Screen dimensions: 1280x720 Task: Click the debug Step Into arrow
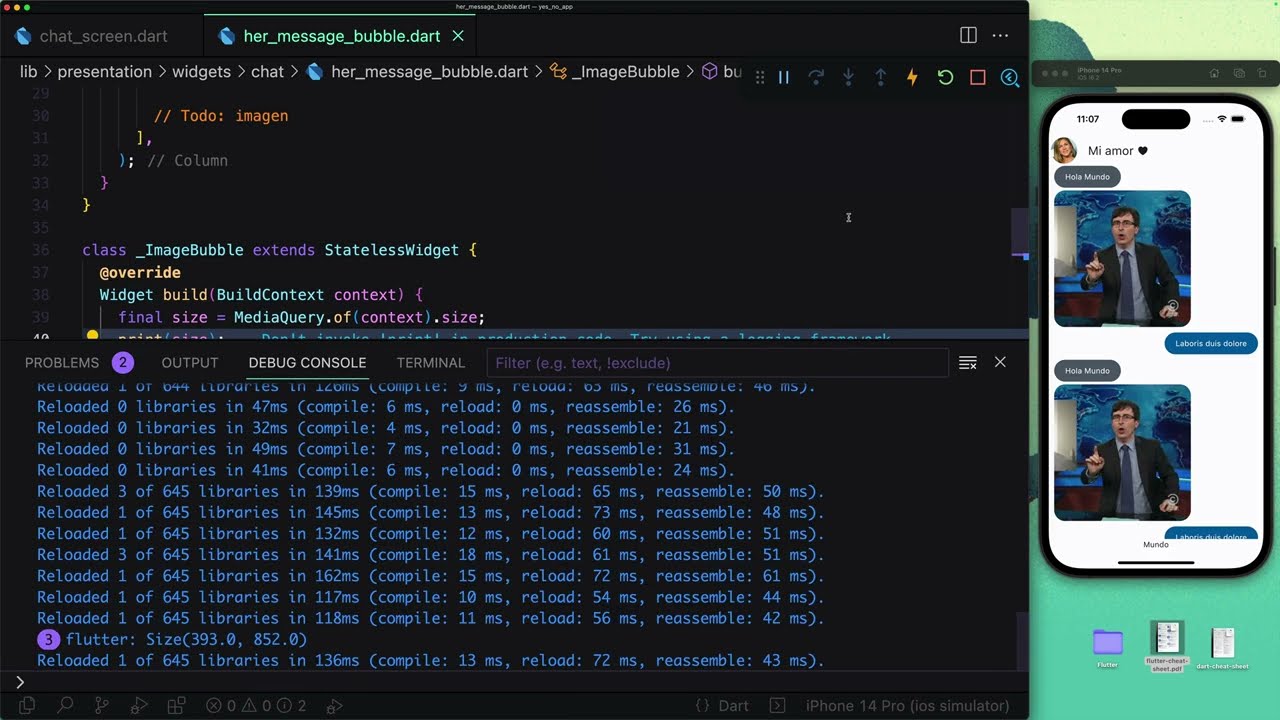tap(848, 77)
